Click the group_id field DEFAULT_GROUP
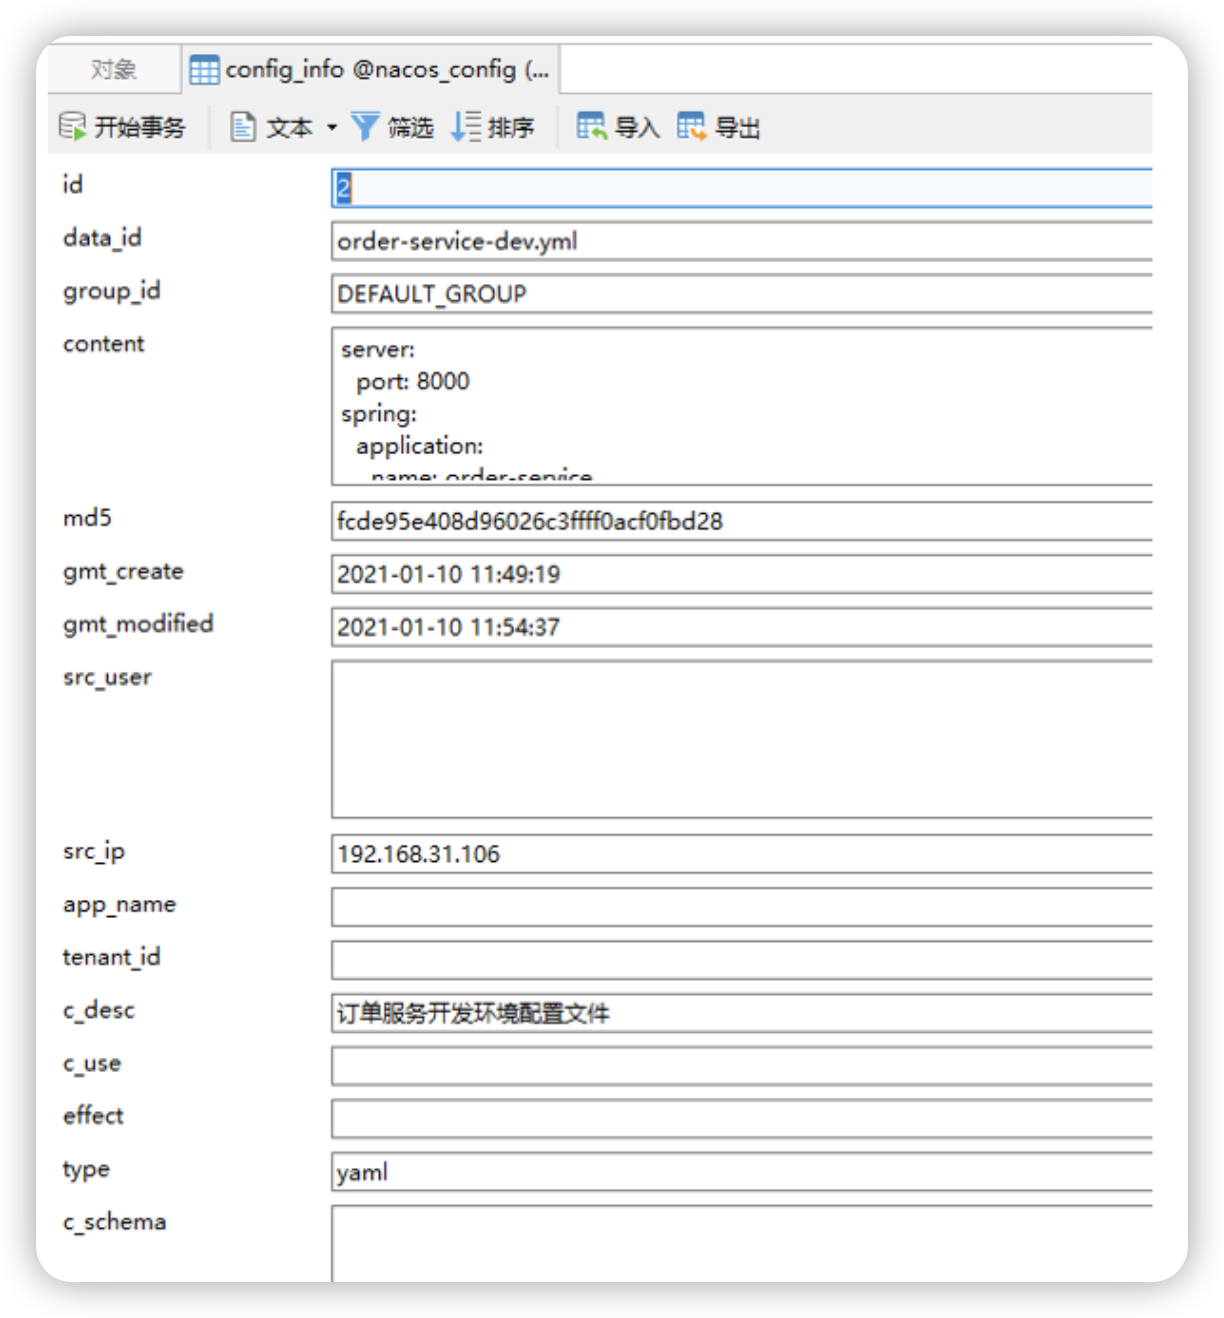Viewport: 1224px width, 1318px height. 741,294
